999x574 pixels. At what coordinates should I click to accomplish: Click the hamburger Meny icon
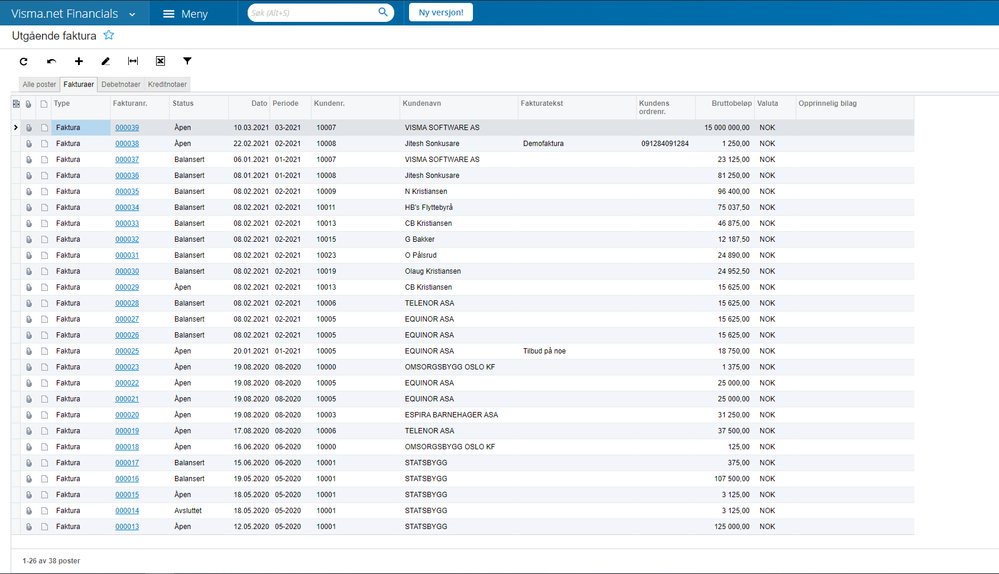pyautogui.click(x=169, y=13)
